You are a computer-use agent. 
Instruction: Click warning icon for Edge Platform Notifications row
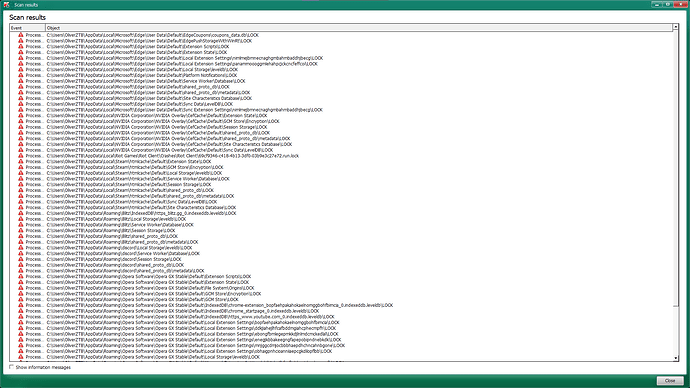click(21, 75)
